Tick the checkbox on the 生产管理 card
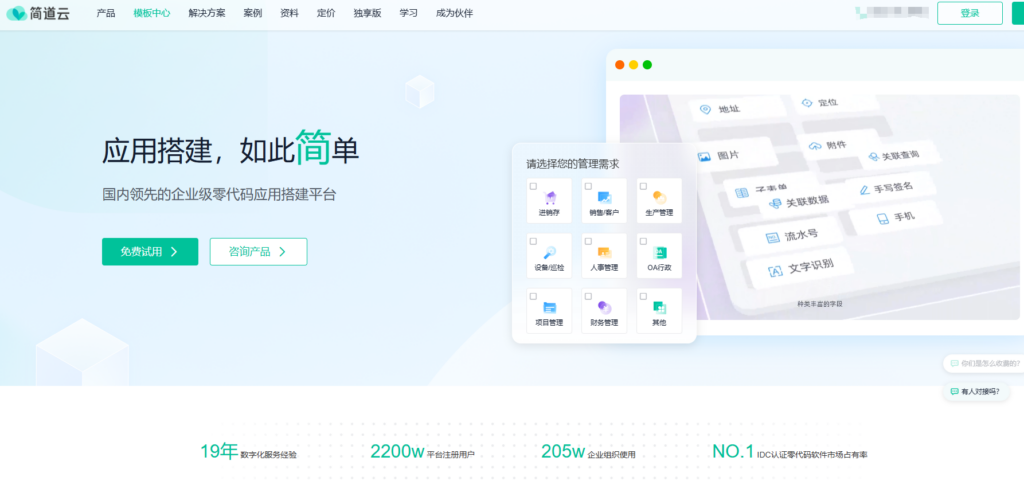Image resolution: width=1024 pixels, height=504 pixels. pos(643,186)
